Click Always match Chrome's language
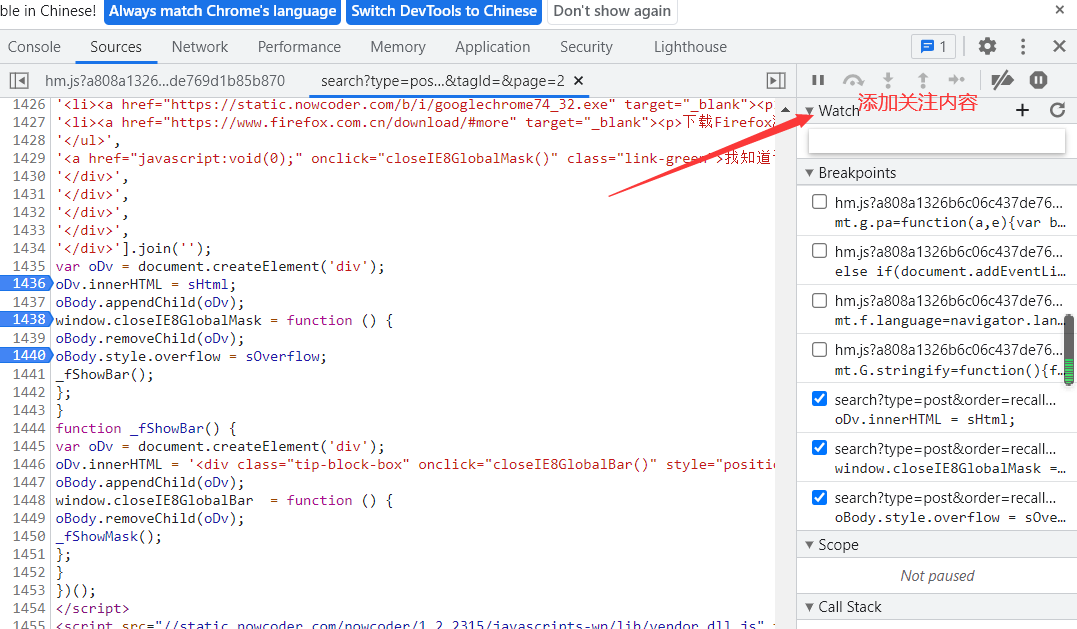The height and width of the screenshot is (629, 1077). coord(223,11)
